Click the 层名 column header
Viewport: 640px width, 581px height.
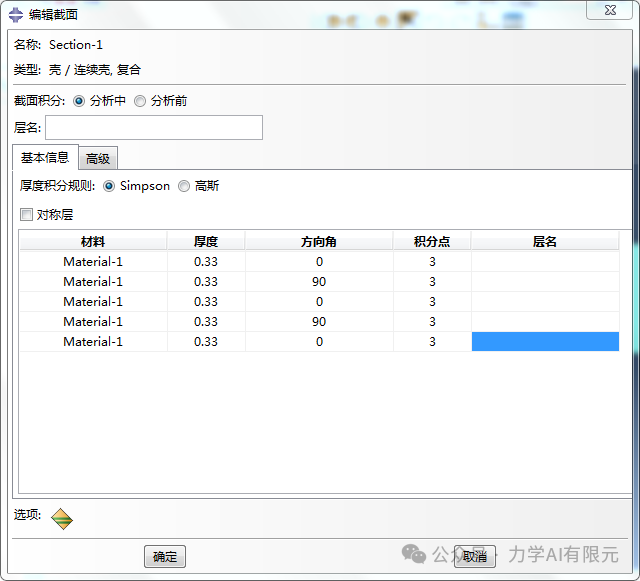[x=545, y=241]
